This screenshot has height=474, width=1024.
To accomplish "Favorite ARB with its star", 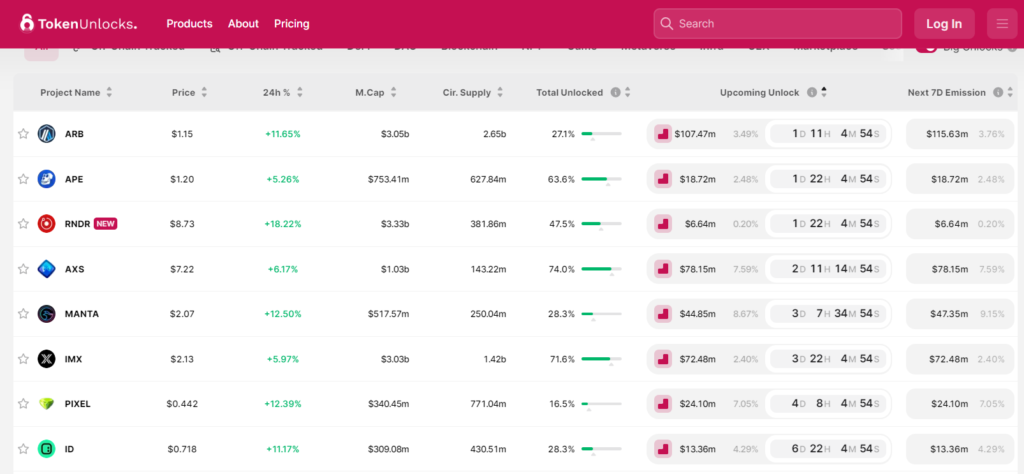I will [x=24, y=134].
